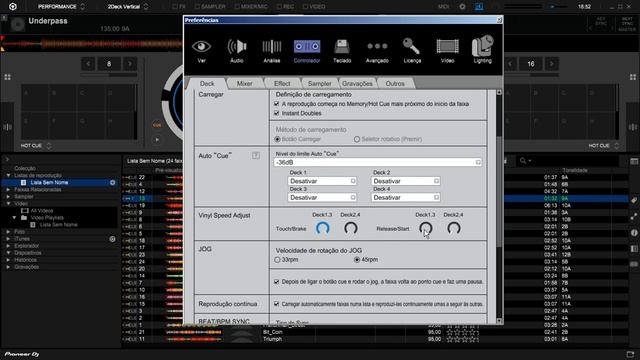Open the Áudio preferences category
This screenshot has width=640, height=360.
pos(237,51)
